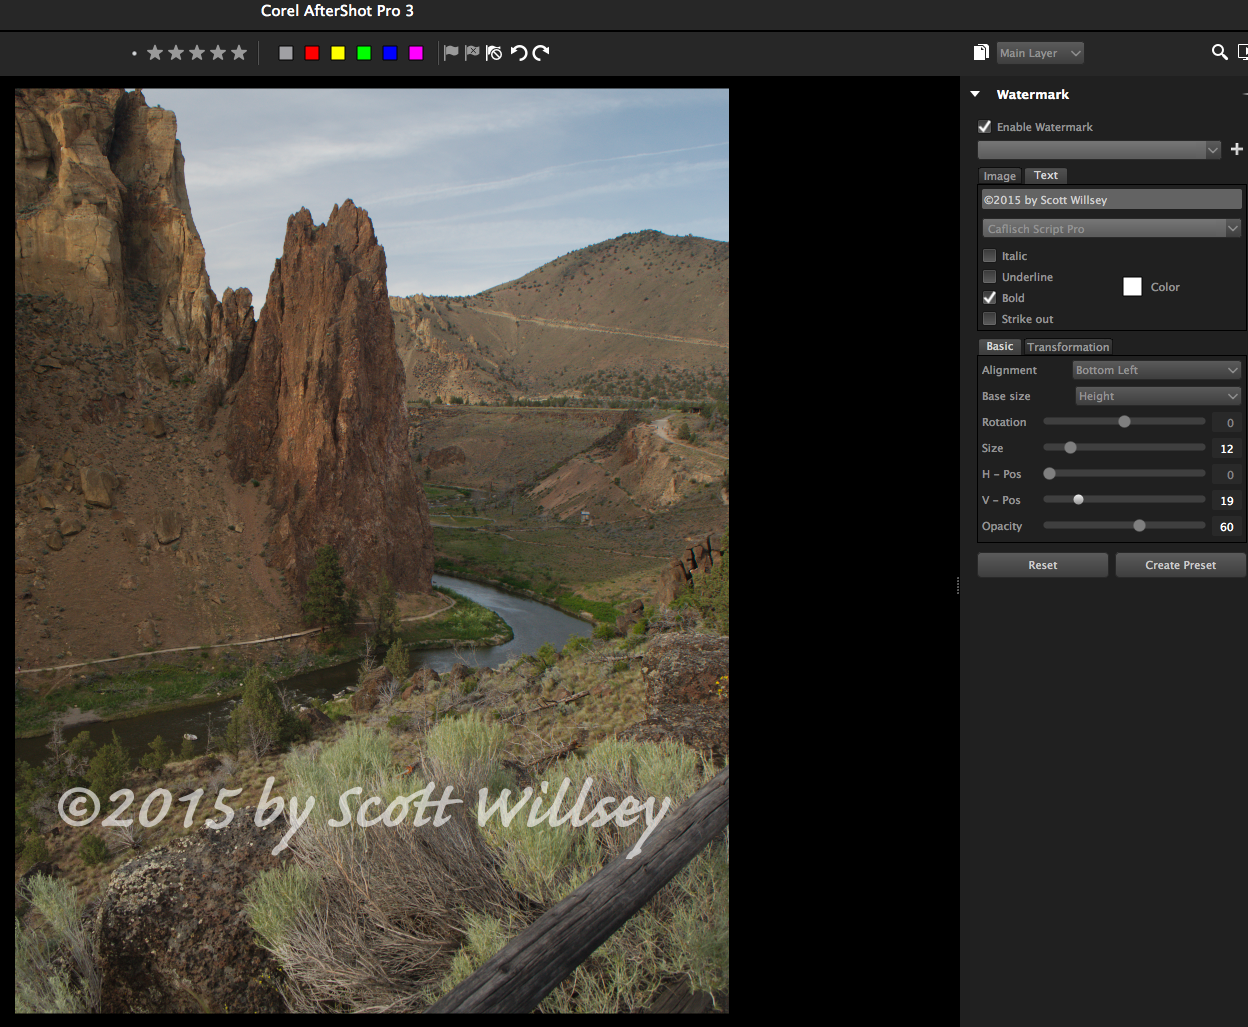Click the rotate right (clockwise) arrow icon

click(x=541, y=53)
